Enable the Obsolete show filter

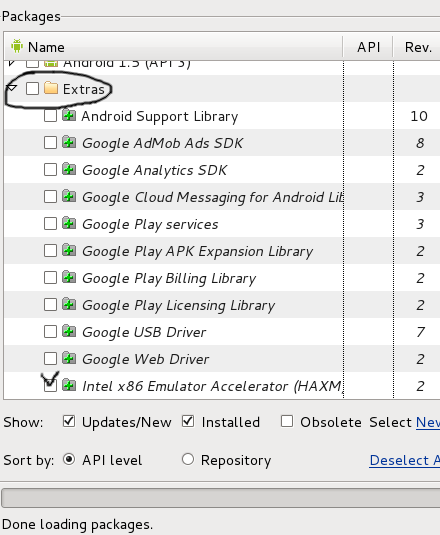tap(287, 421)
